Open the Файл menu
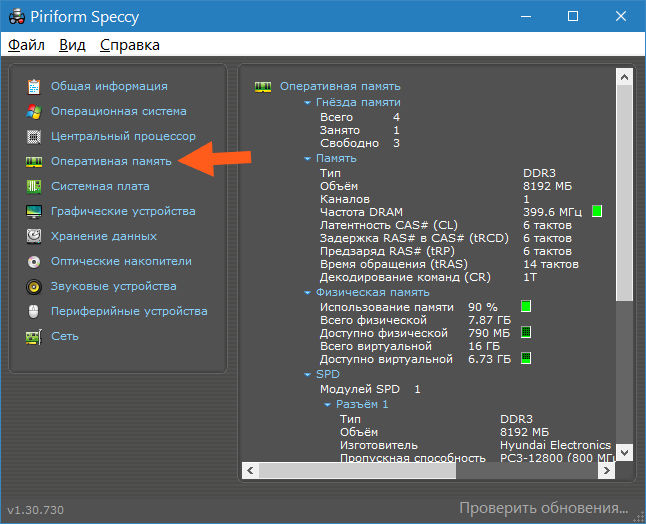 click(26, 44)
